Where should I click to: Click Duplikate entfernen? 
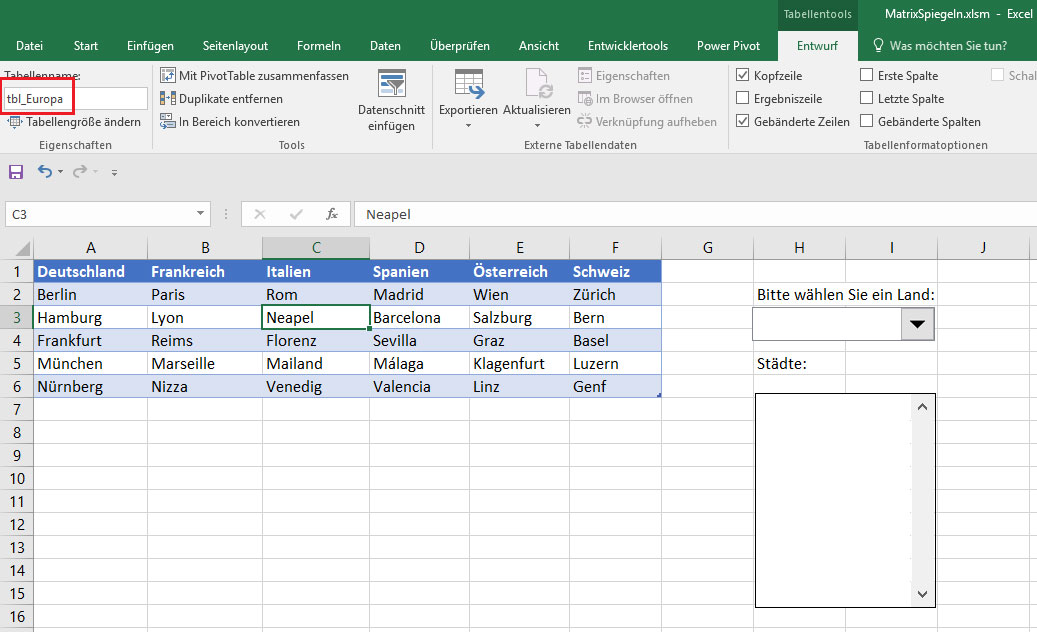click(x=222, y=99)
